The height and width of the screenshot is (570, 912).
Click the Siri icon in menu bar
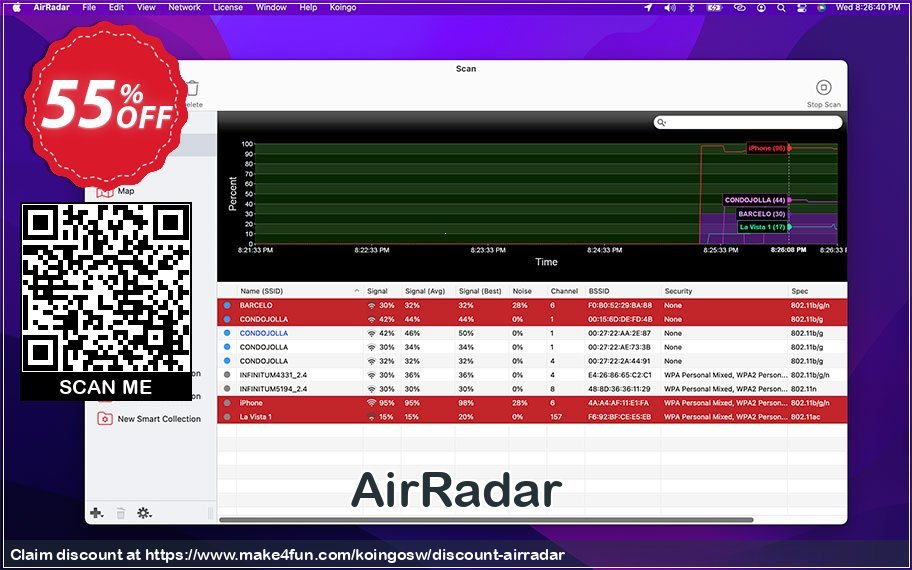tap(821, 8)
